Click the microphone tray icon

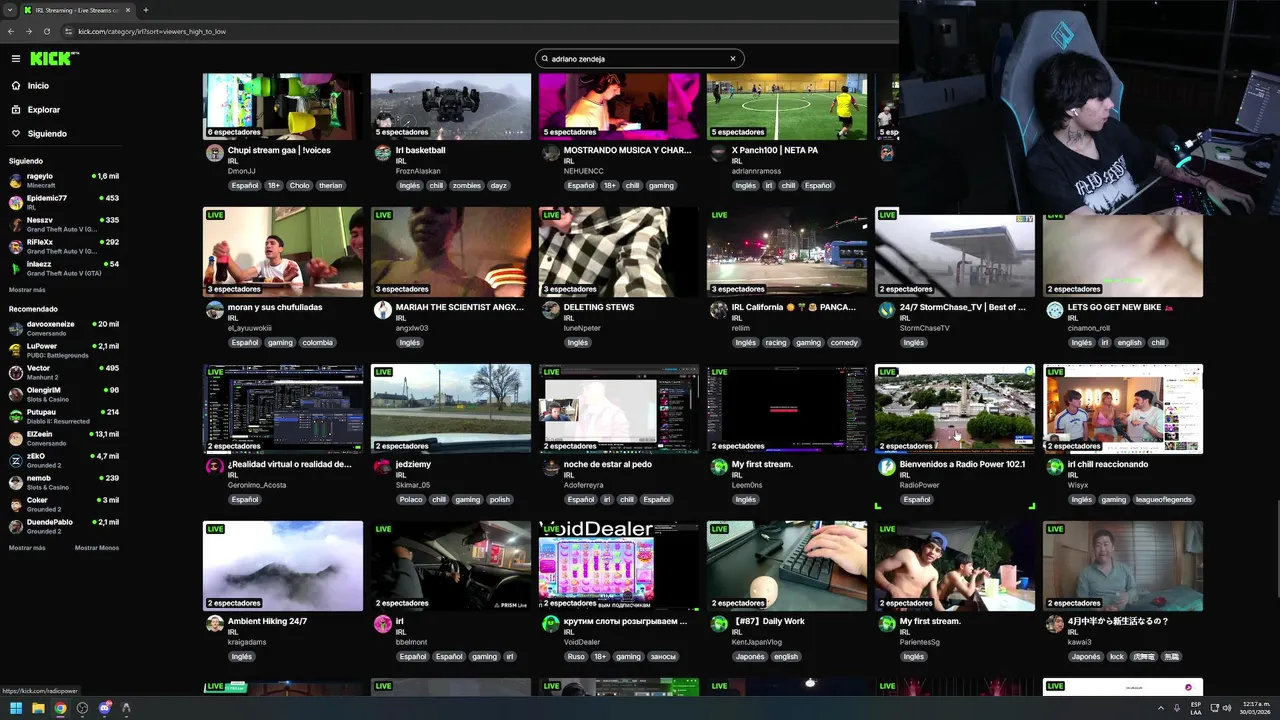[1177, 708]
